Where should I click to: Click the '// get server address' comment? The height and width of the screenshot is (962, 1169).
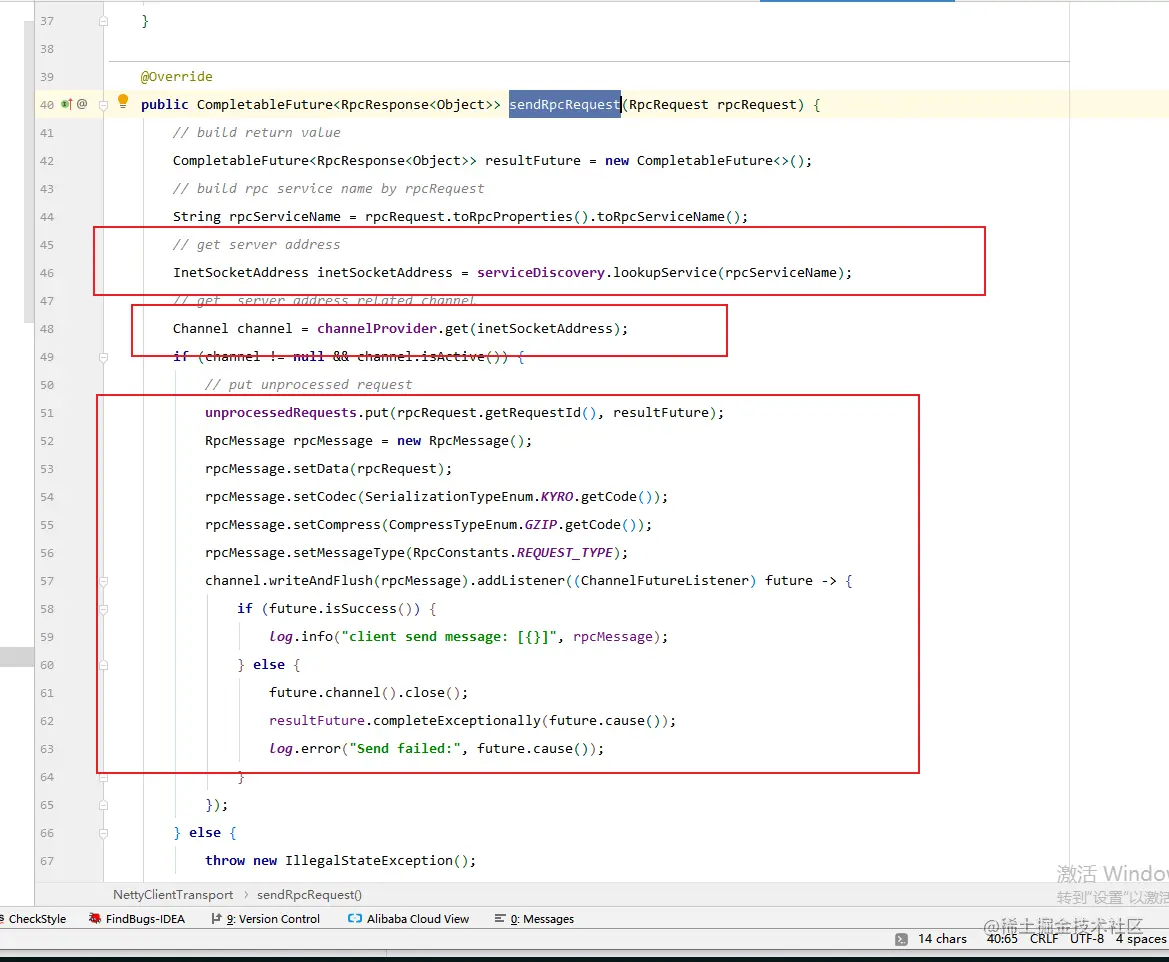(256, 245)
